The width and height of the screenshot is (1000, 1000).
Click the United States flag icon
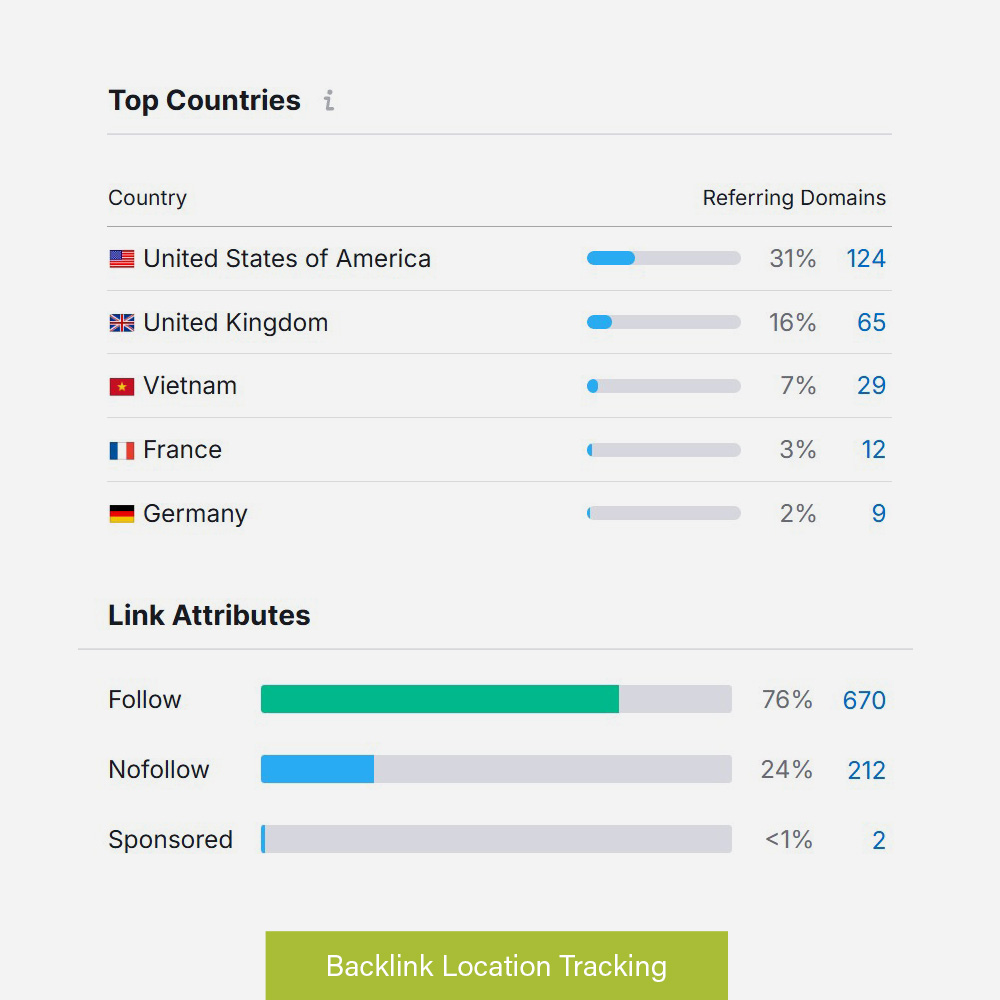tap(122, 259)
